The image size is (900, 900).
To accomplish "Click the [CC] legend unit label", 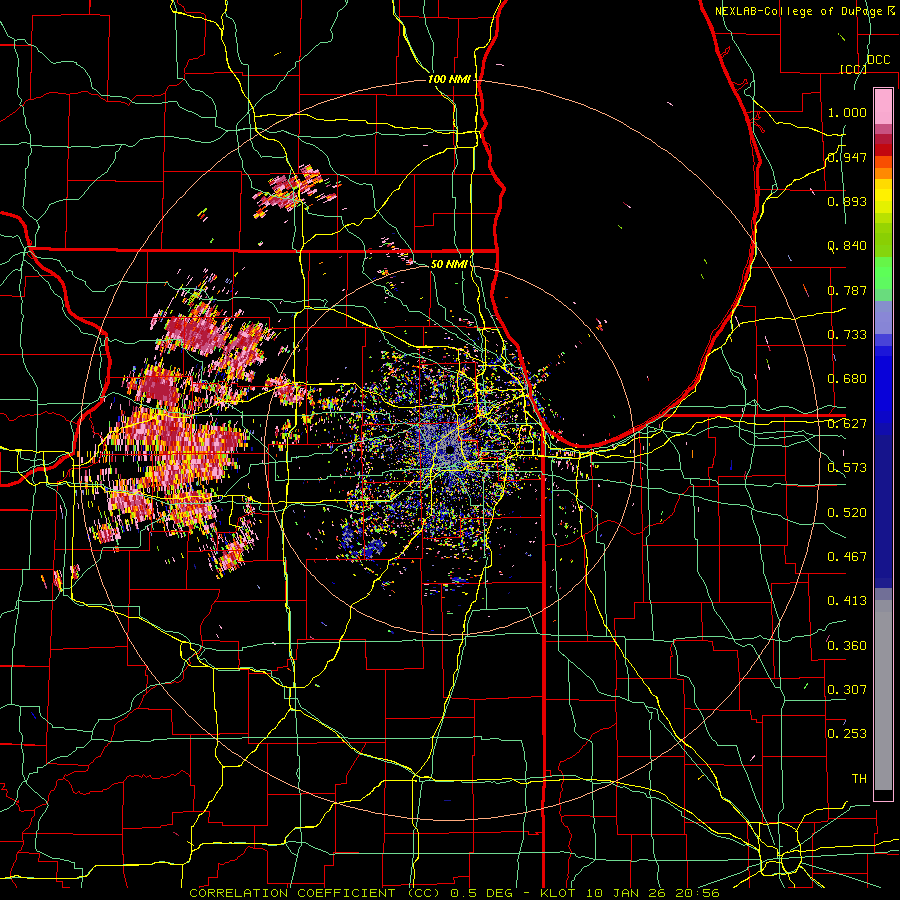I will coord(853,69).
